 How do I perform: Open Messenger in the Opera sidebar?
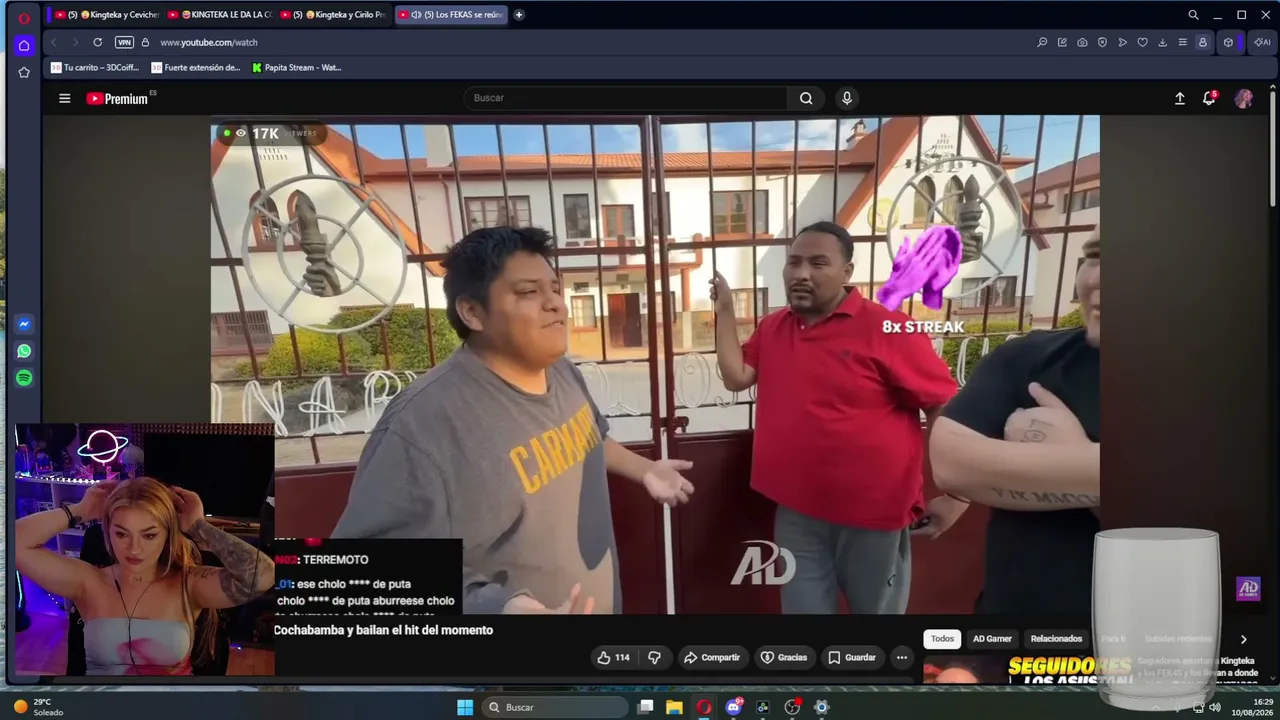coord(24,324)
